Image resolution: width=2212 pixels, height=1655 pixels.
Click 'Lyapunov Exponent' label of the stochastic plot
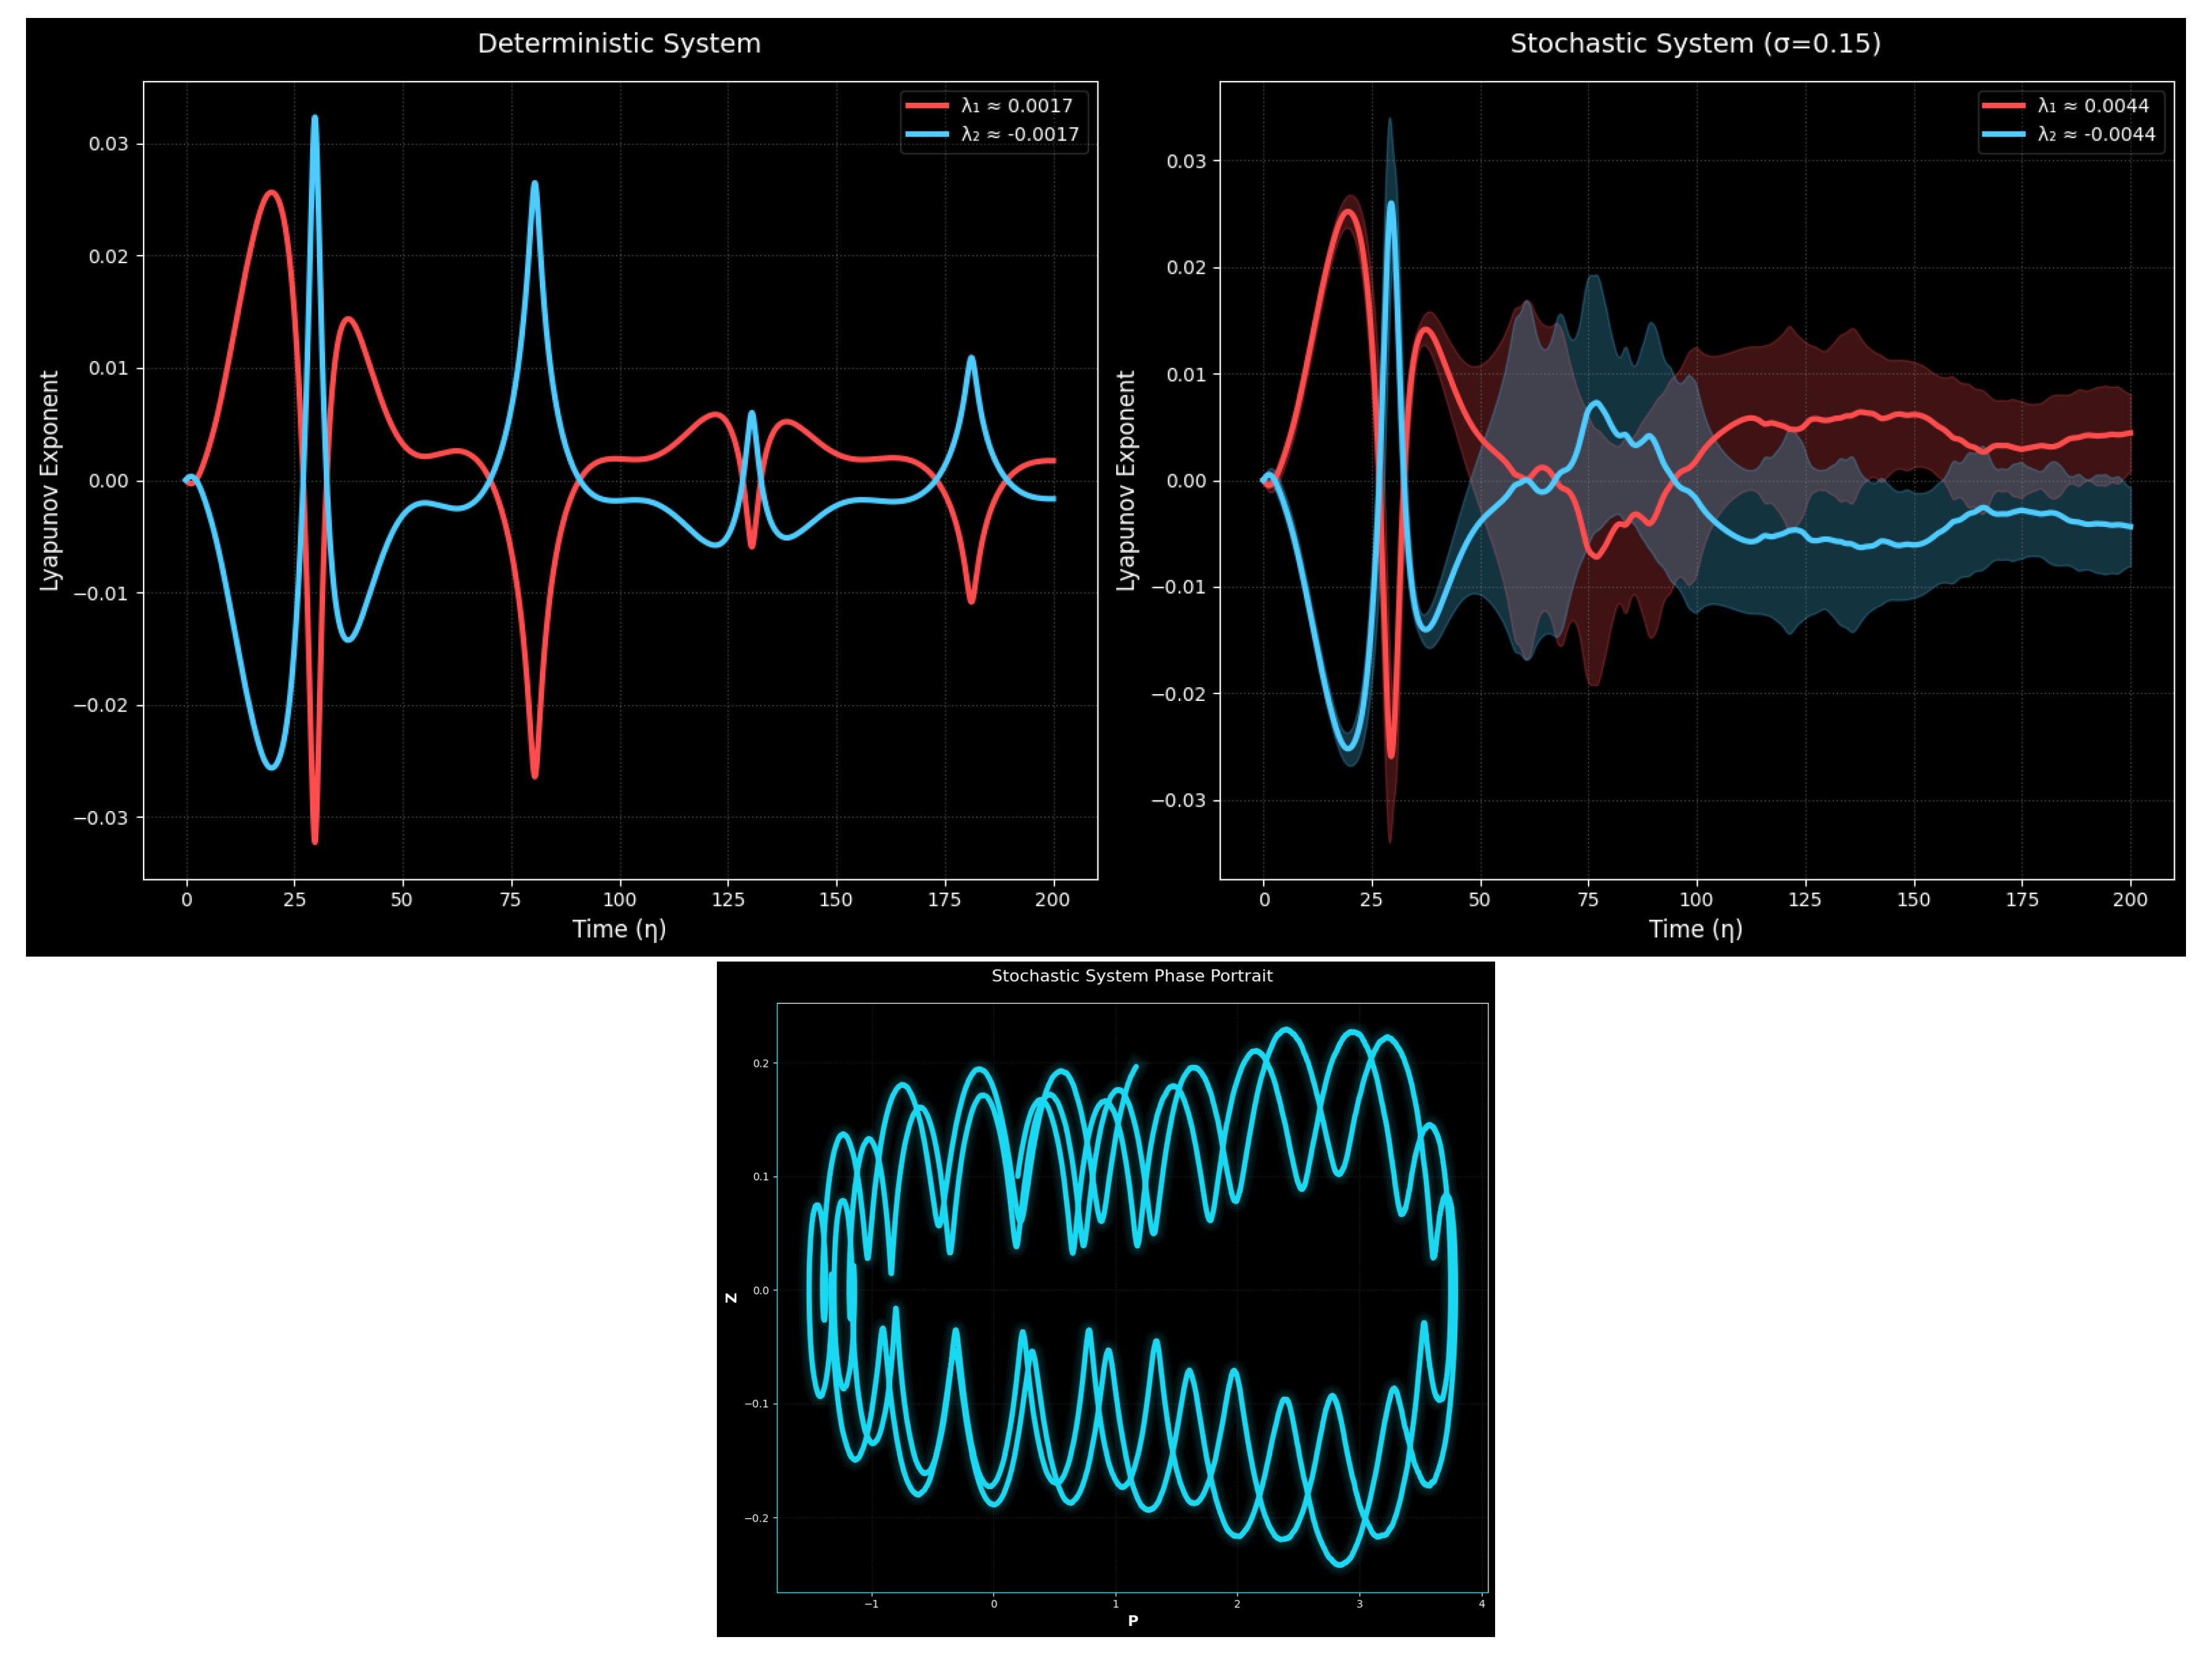(x=1126, y=481)
